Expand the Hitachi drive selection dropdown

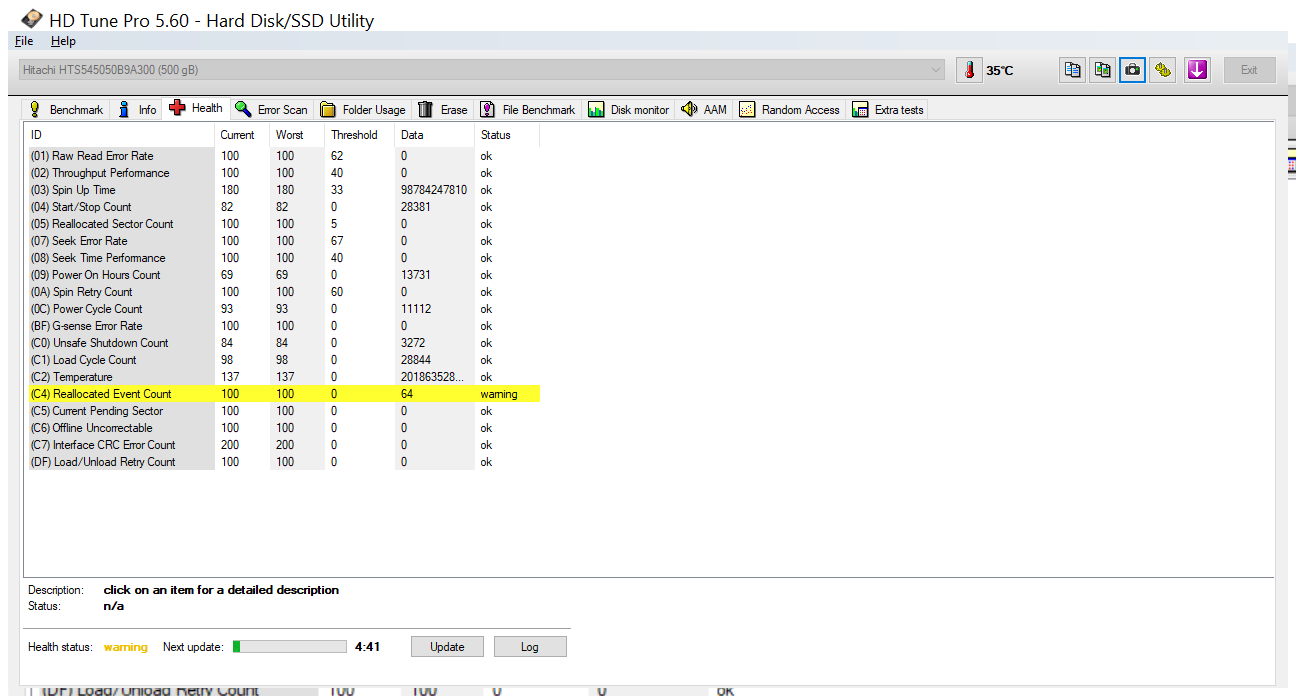click(x=482, y=70)
